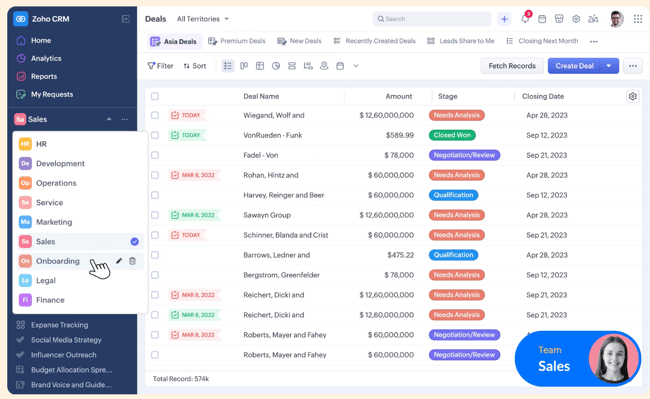Viewport: 650px width, 399px height.
Task: Open more options next to Create Deal
Action: (x=633, y=66)
